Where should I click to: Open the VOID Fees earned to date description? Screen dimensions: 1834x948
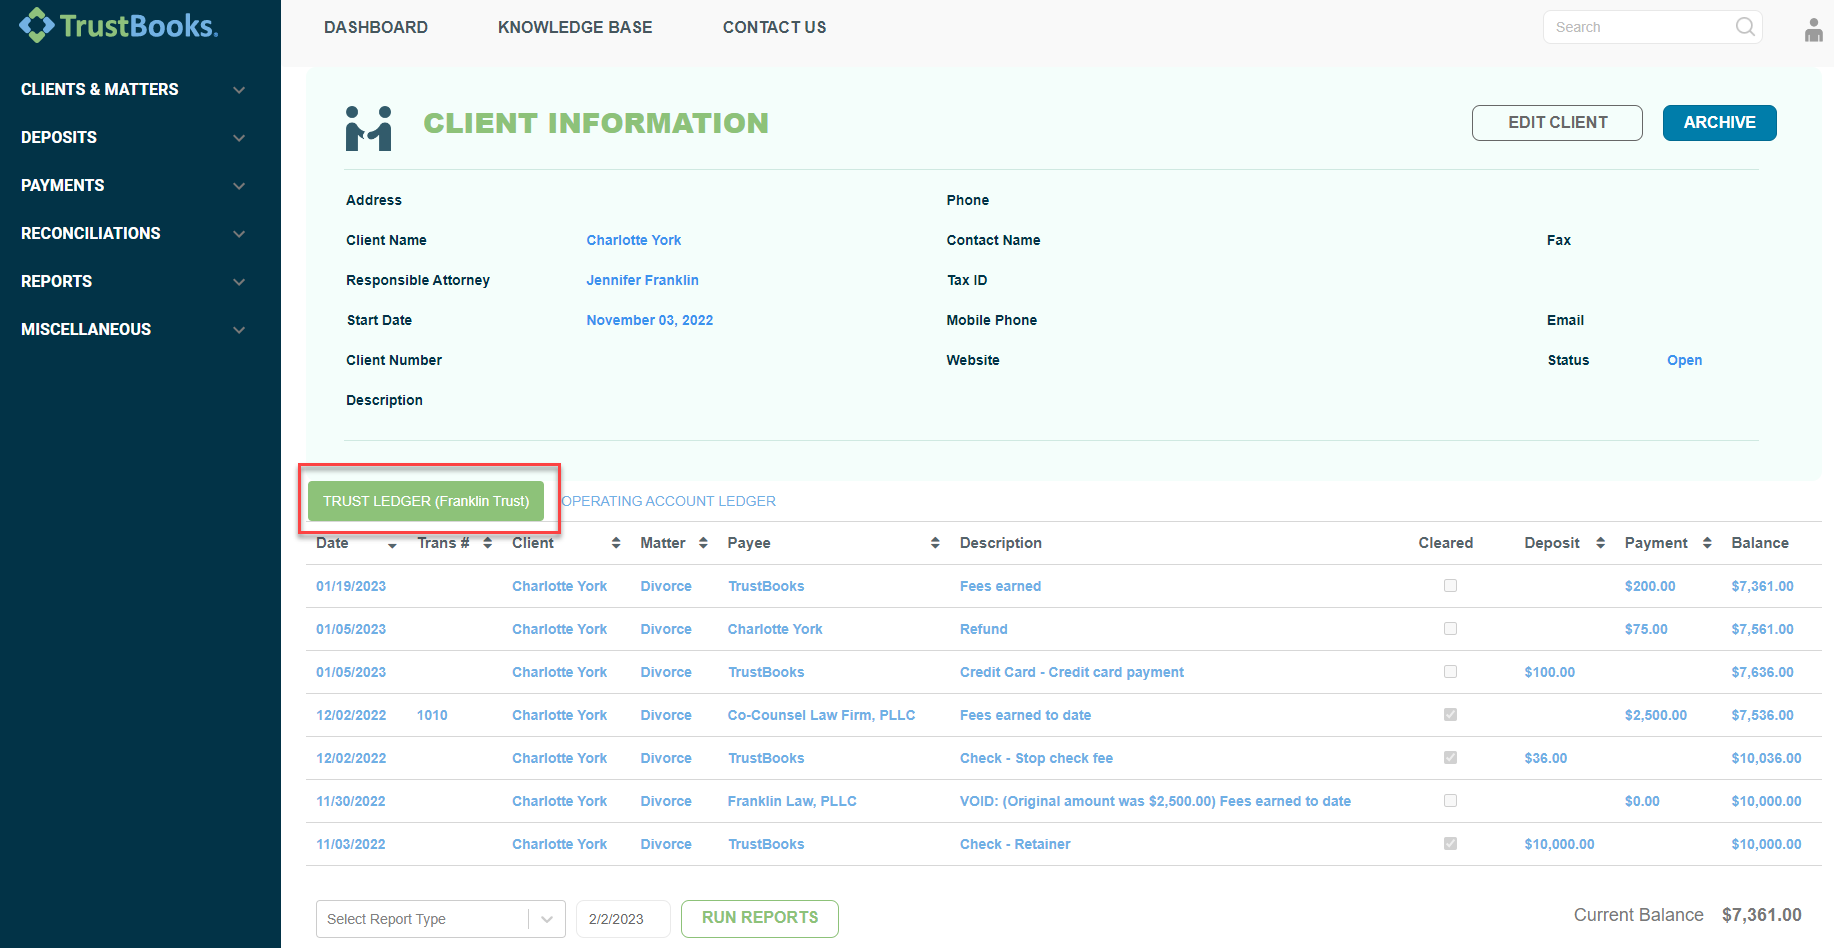(1155, 801)
